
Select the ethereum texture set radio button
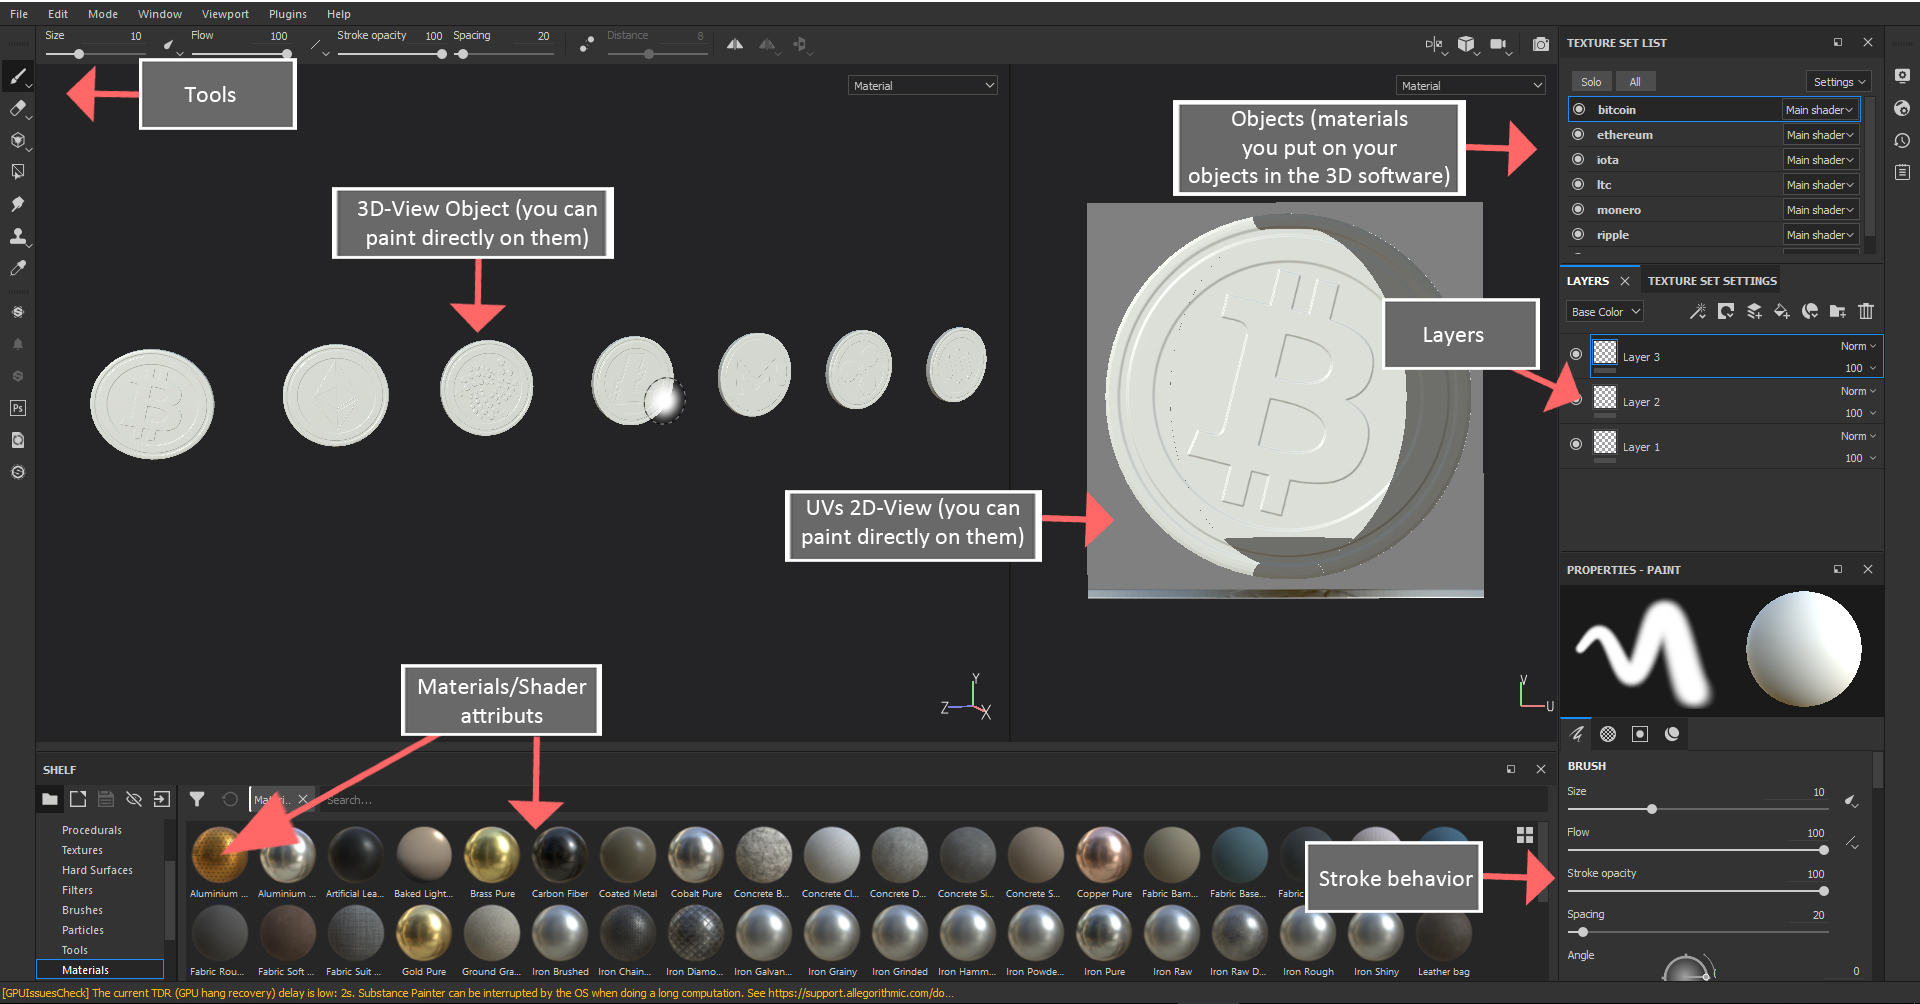1578,134
